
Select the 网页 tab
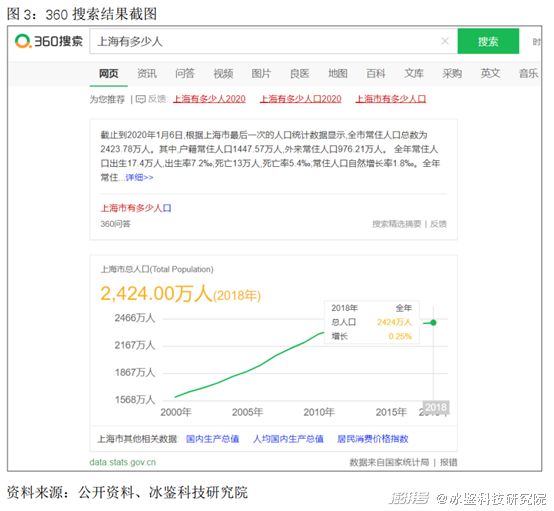pos(108,74)
